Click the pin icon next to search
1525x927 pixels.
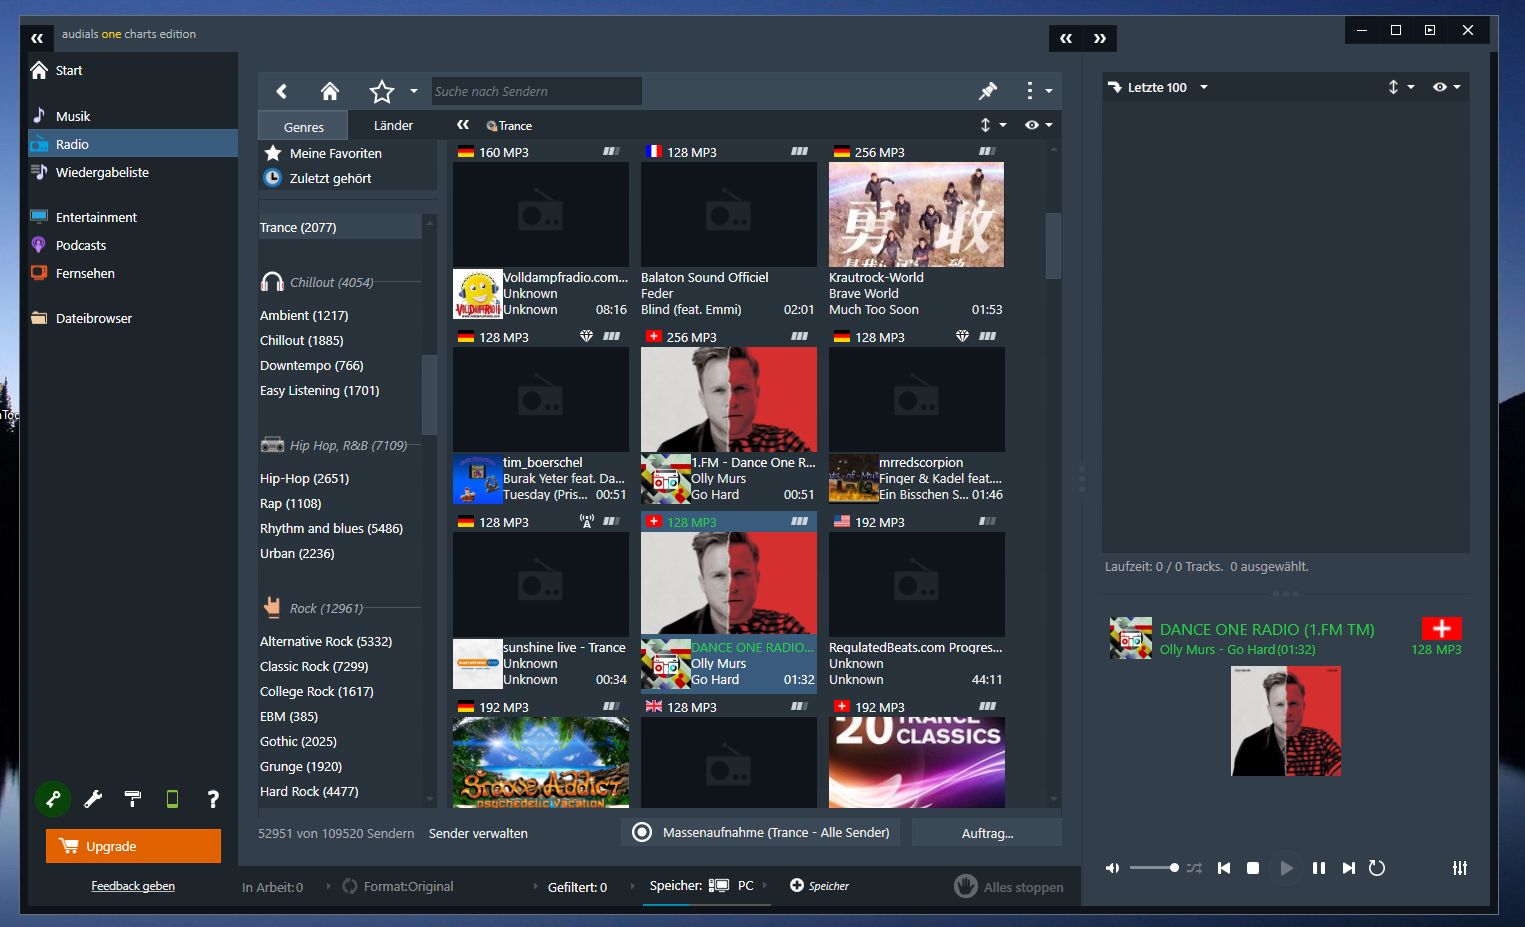click(x=988, y=91)
